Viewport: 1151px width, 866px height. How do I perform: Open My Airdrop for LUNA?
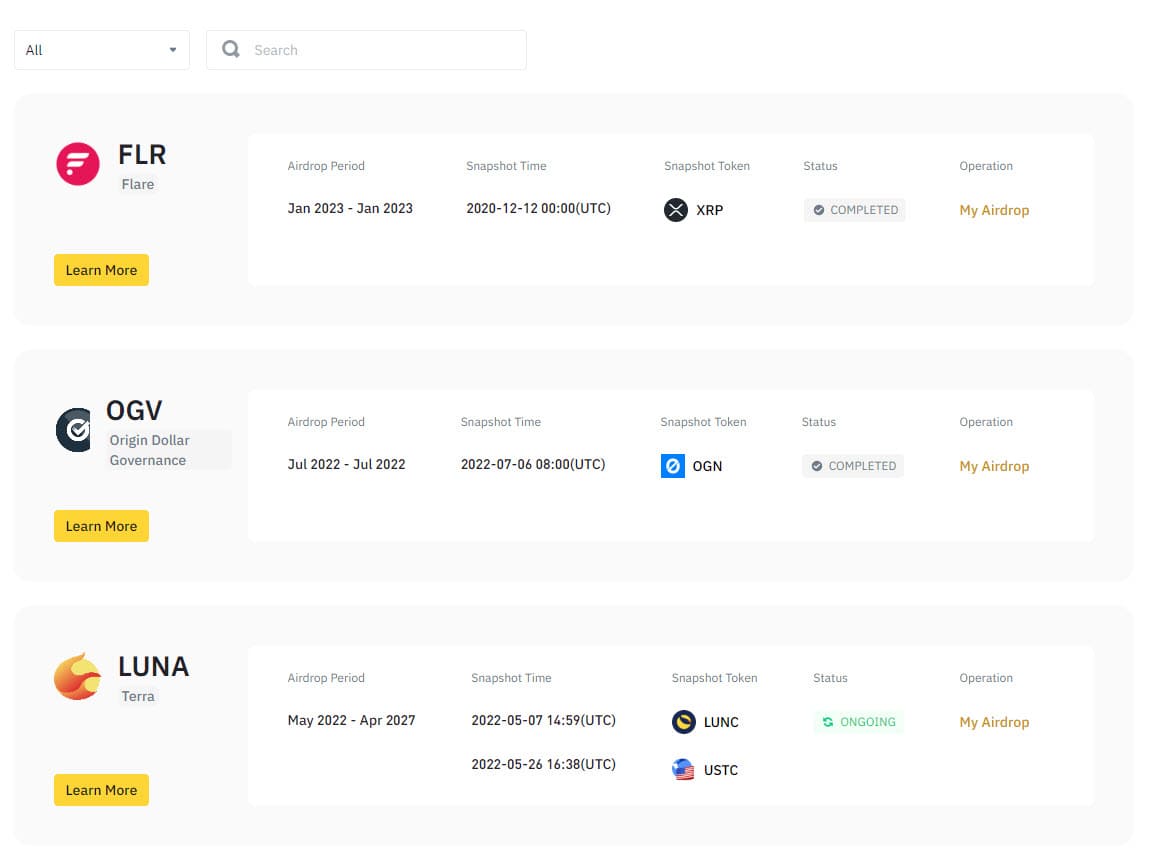click(994, 722)
